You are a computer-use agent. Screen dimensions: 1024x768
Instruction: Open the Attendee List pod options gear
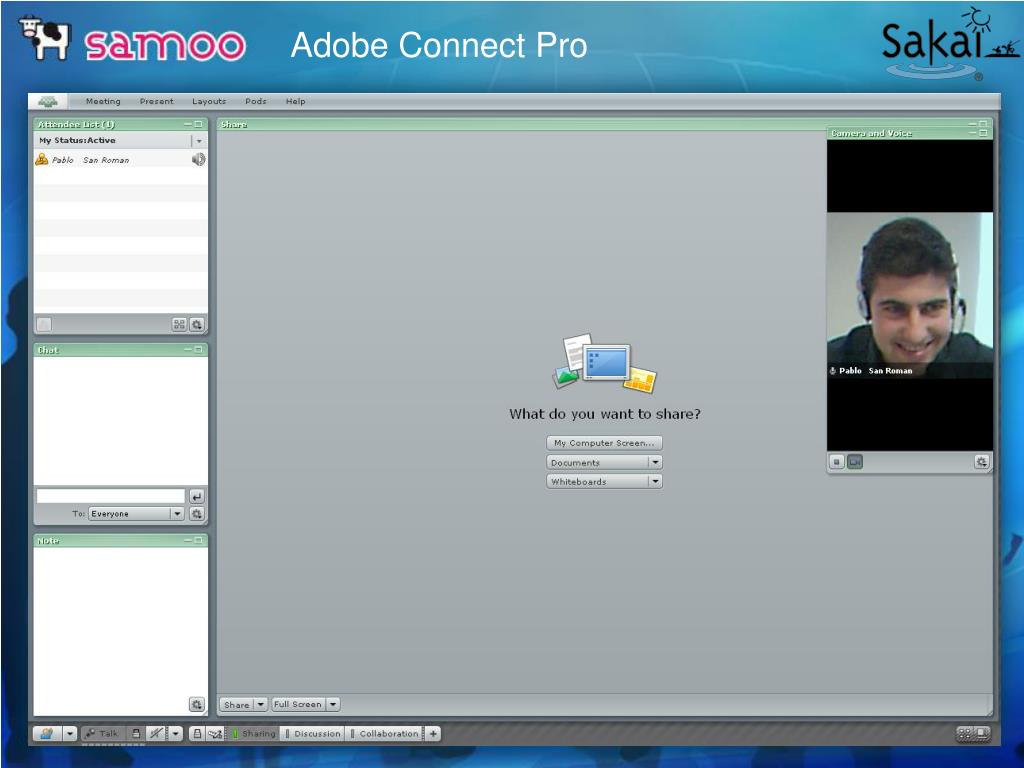(197, 324)
